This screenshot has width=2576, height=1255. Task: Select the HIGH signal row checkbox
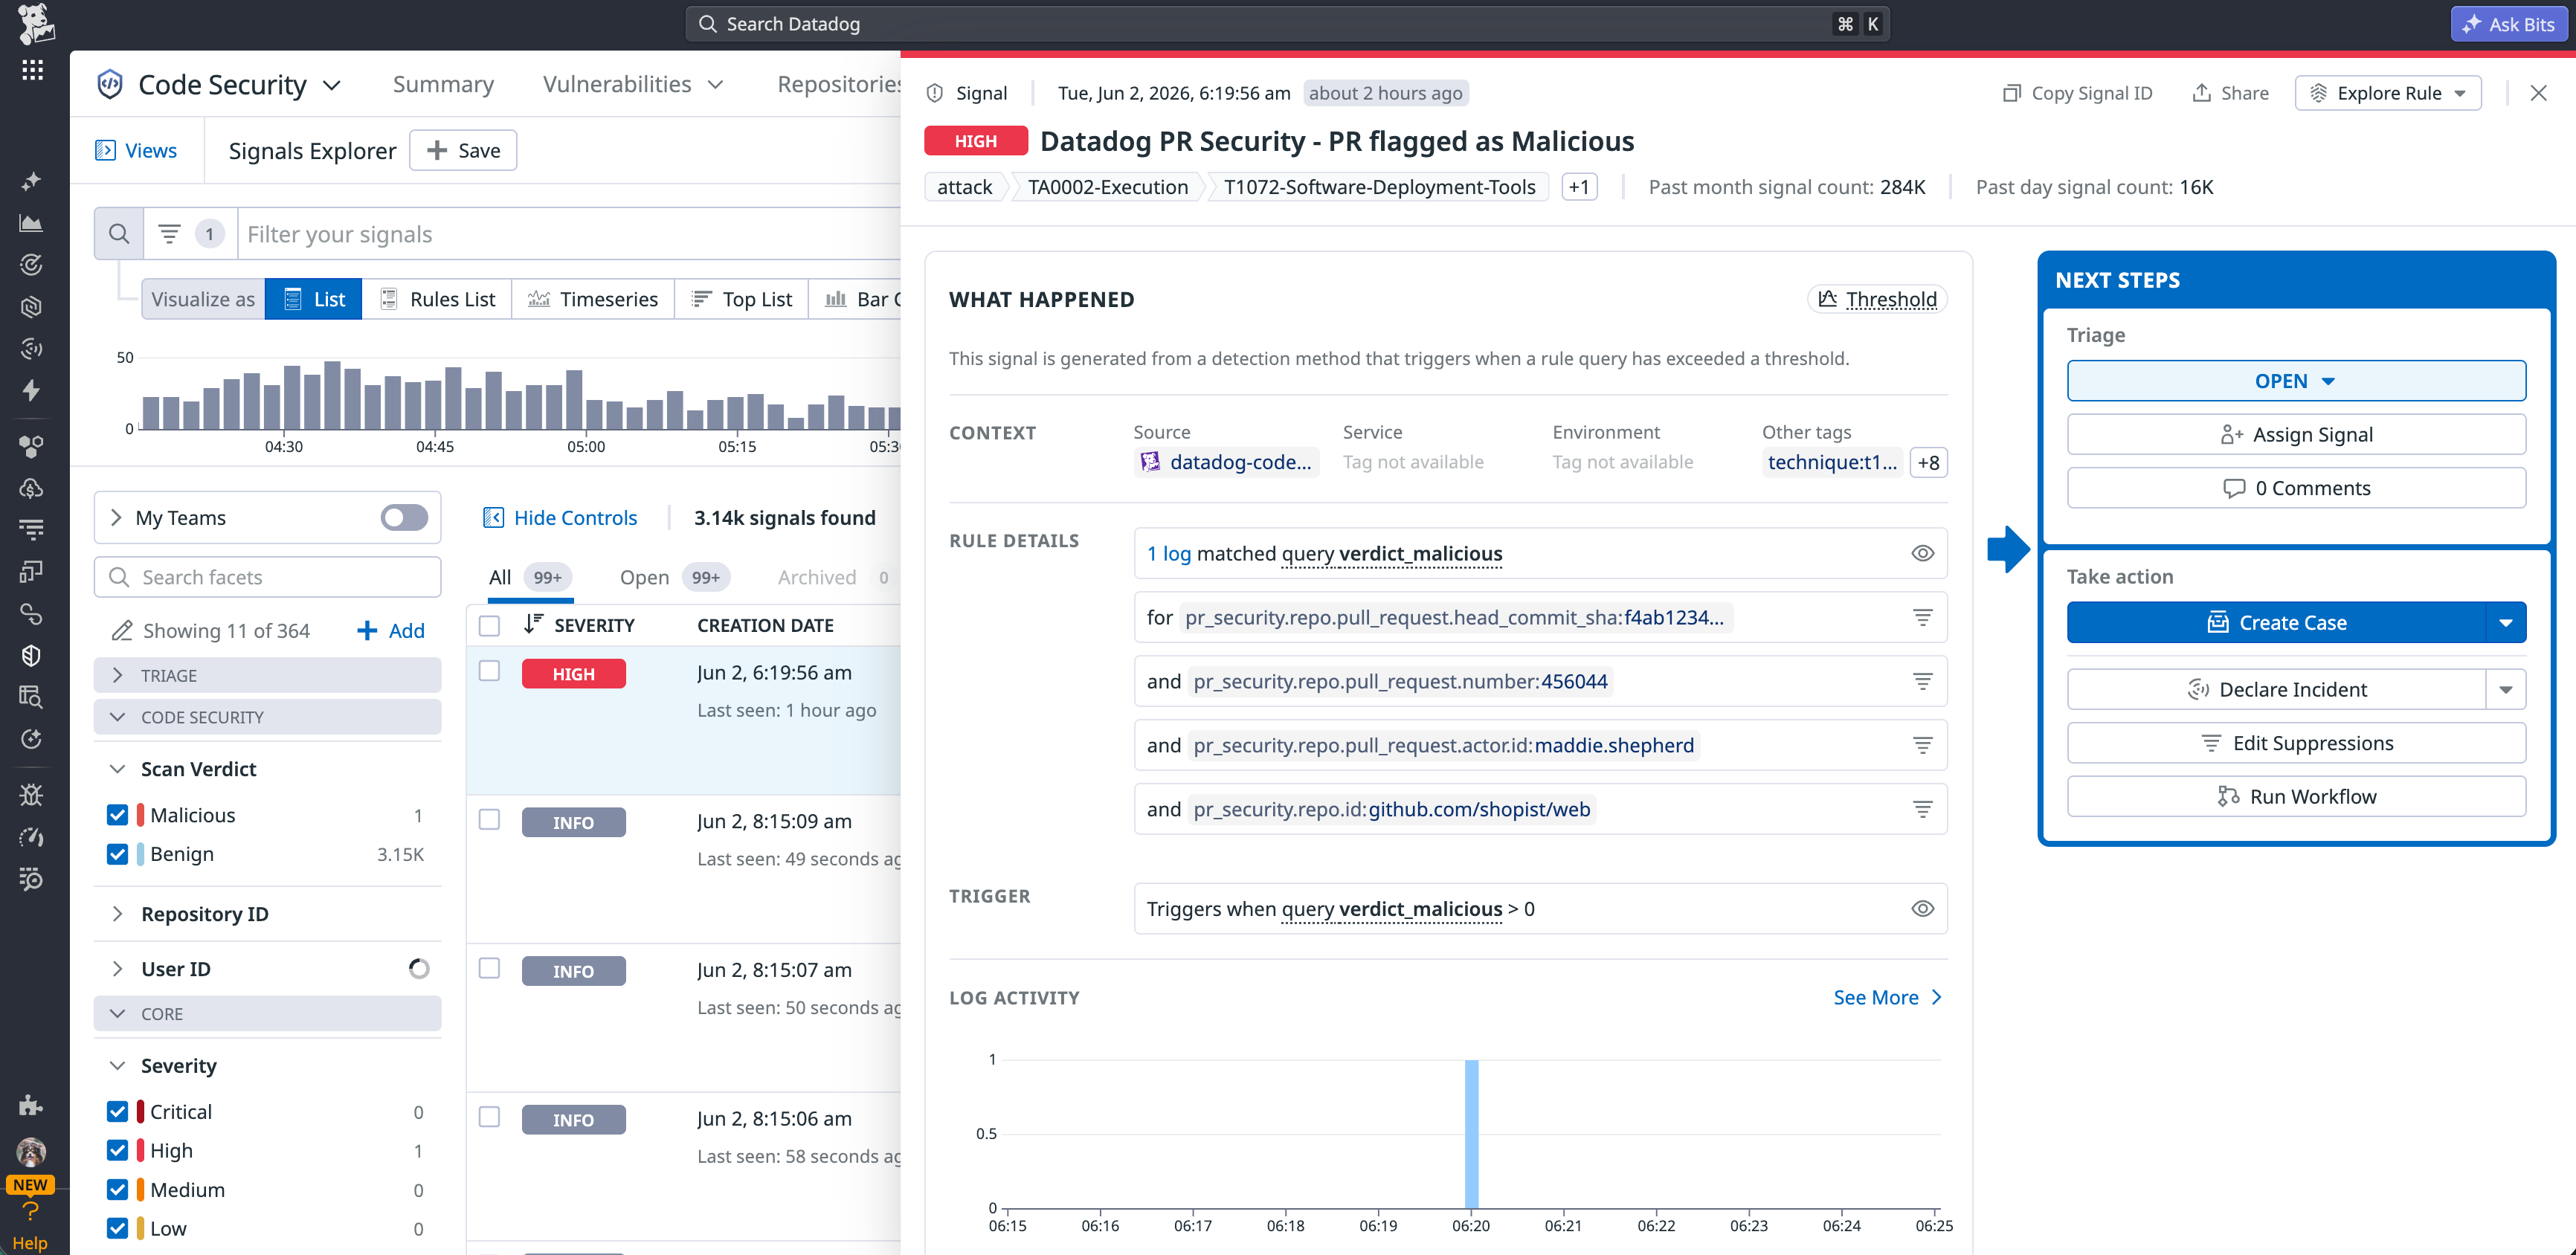coord(489,671)
